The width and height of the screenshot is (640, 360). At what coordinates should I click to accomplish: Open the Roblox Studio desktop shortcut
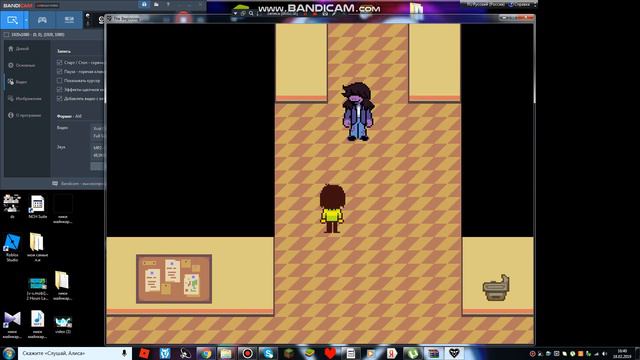click(12, 247)
